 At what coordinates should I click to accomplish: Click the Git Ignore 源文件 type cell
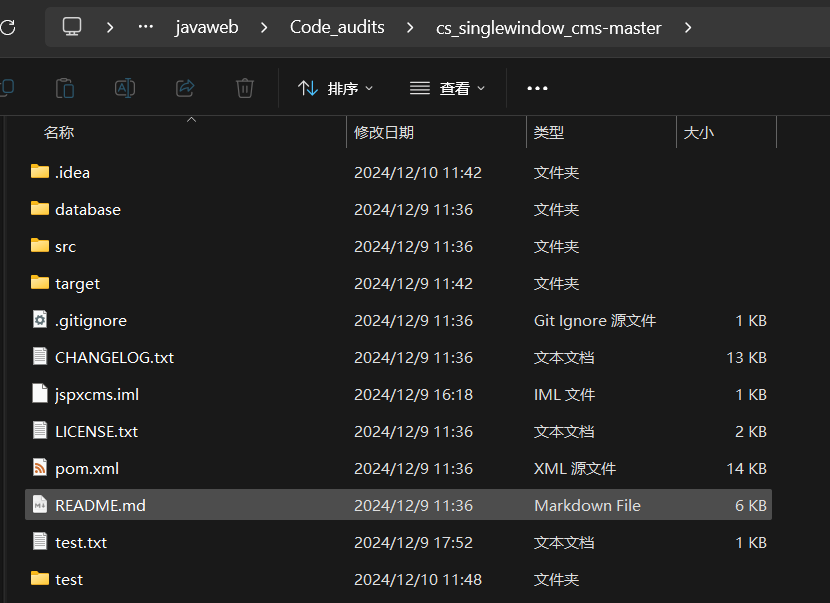(x=595, y=321)
